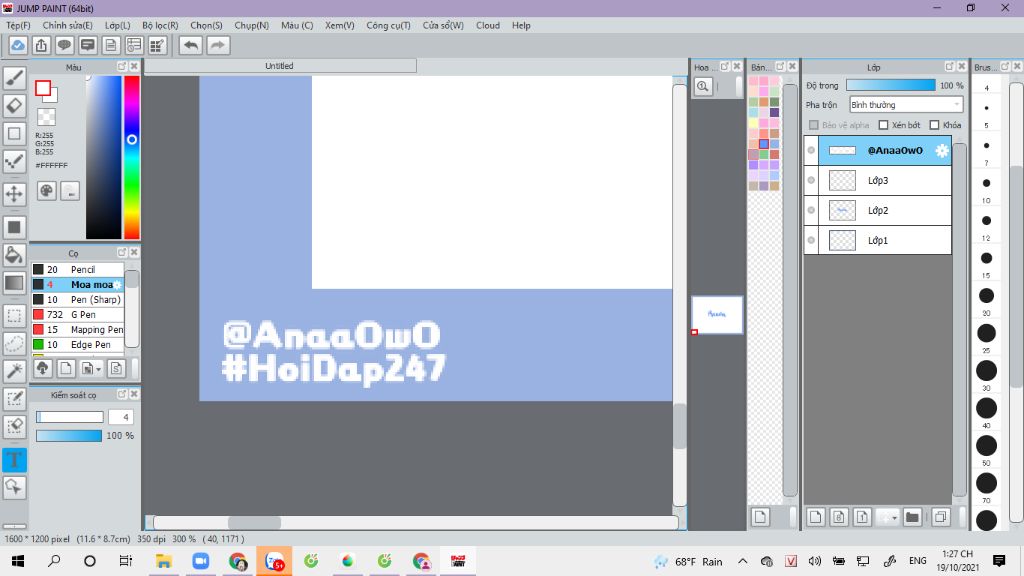Open the Pha trộn blend mode dropdown

coord(906,104)
